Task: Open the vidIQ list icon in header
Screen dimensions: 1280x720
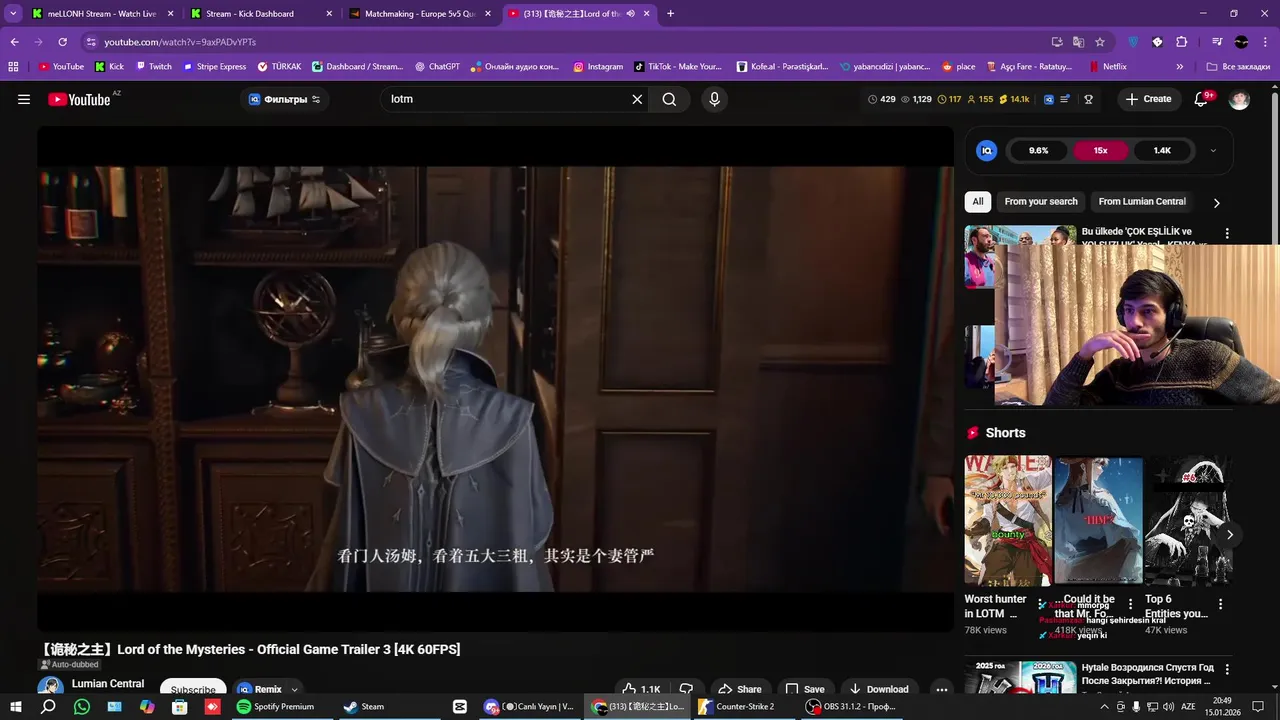Action: pos(1065,99)
